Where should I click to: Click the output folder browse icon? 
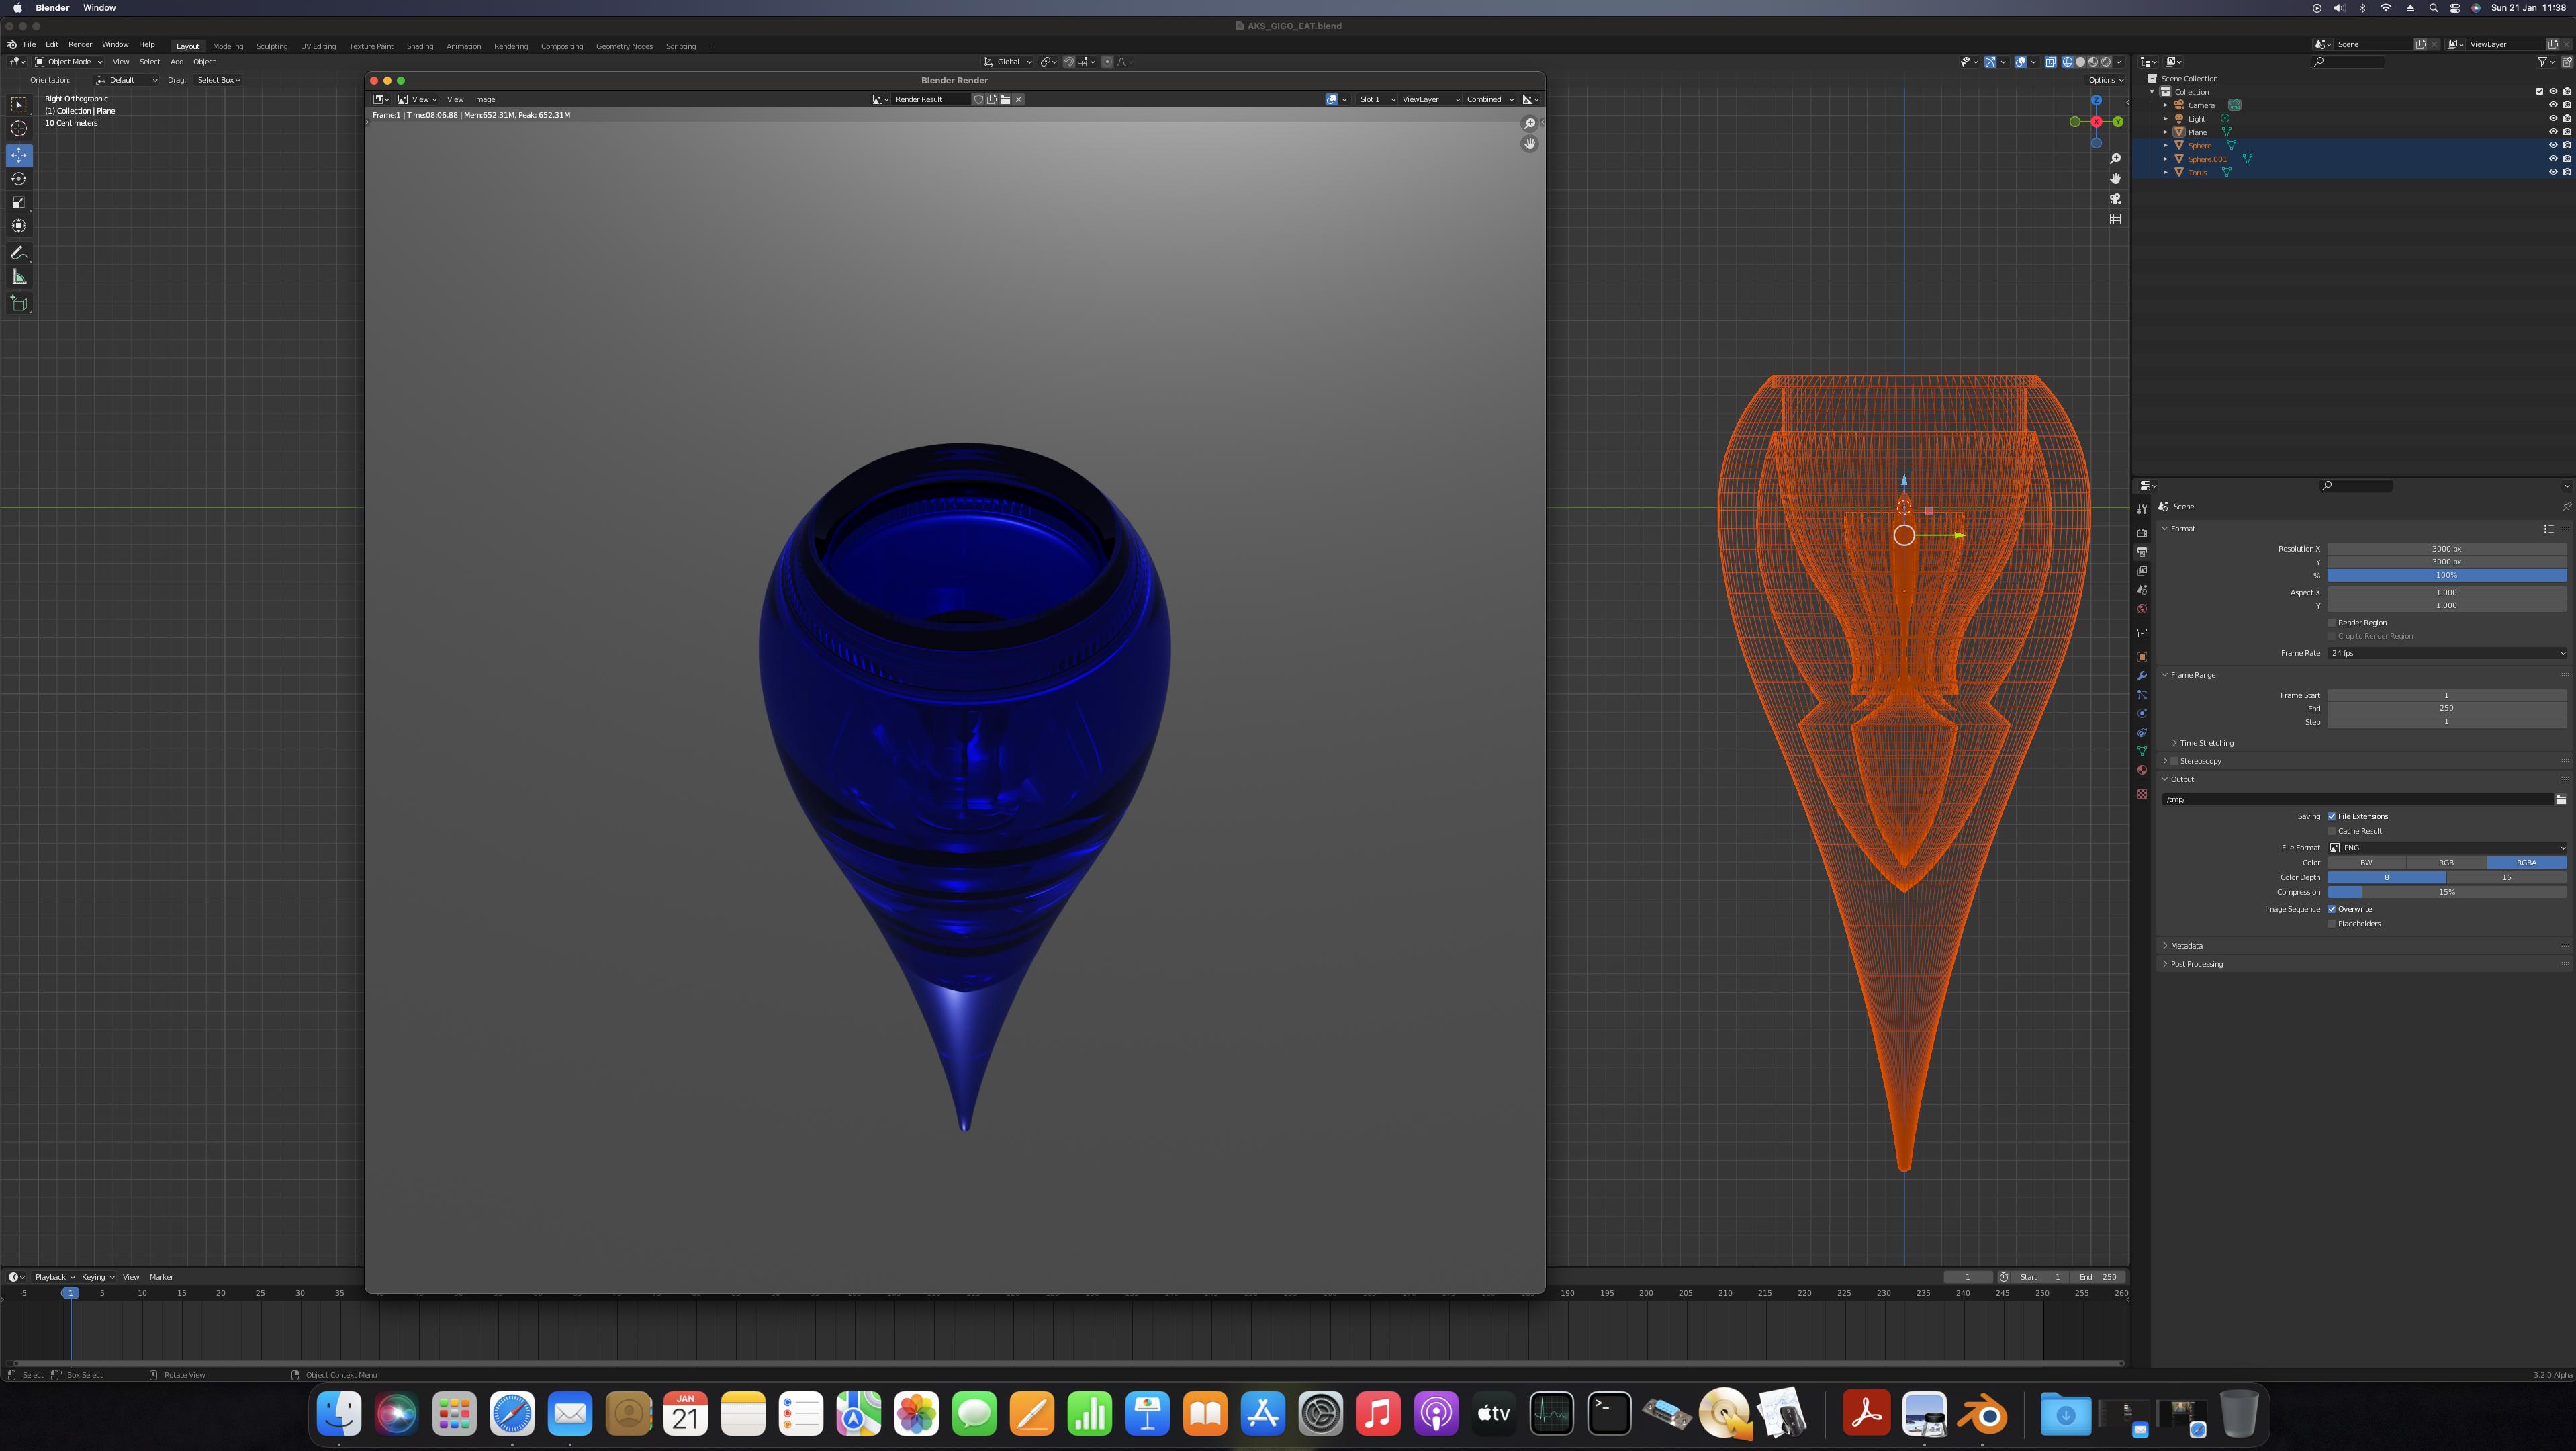[2560, 799]
